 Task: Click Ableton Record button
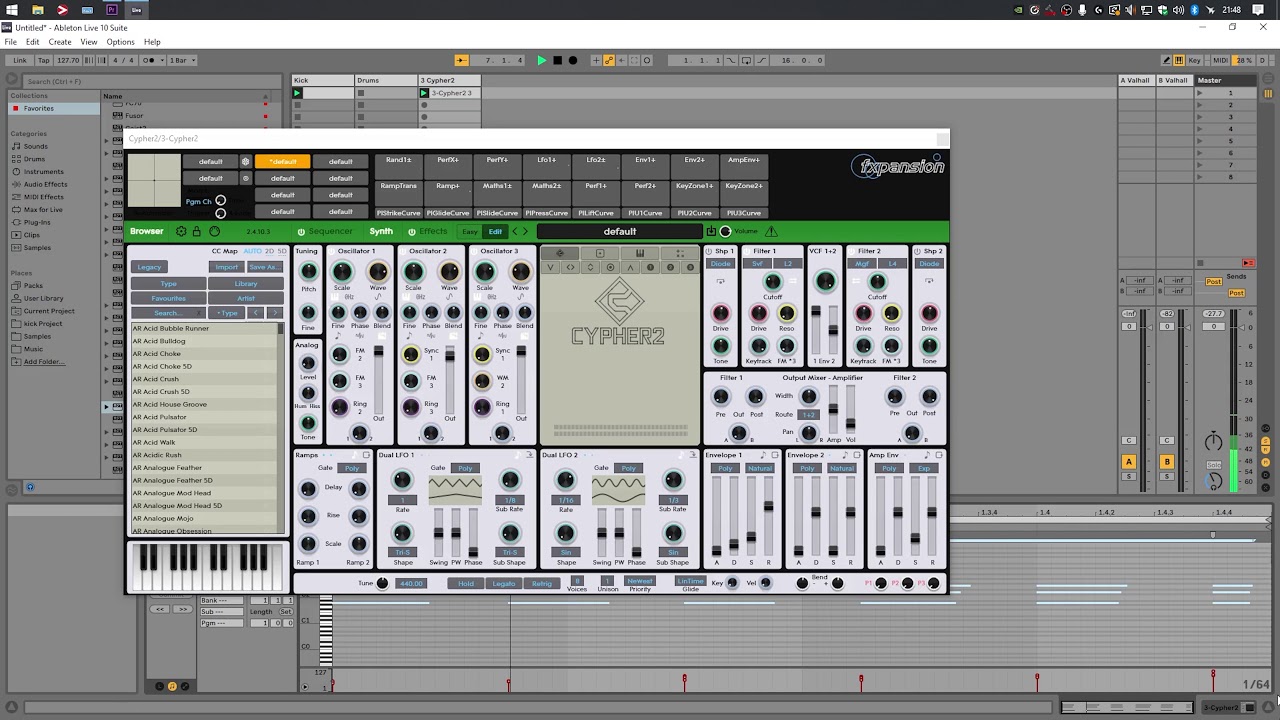[x=573, y=60]
